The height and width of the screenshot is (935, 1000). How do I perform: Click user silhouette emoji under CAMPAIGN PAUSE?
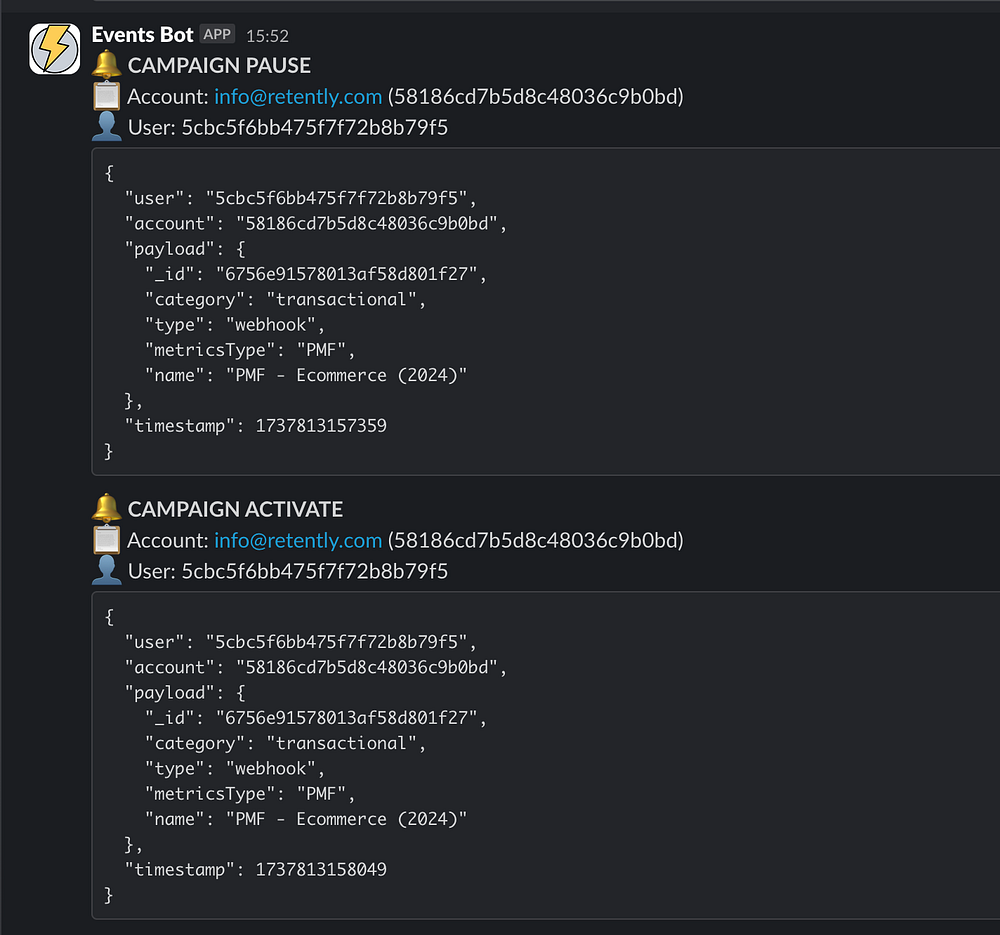tap(106, 127)
